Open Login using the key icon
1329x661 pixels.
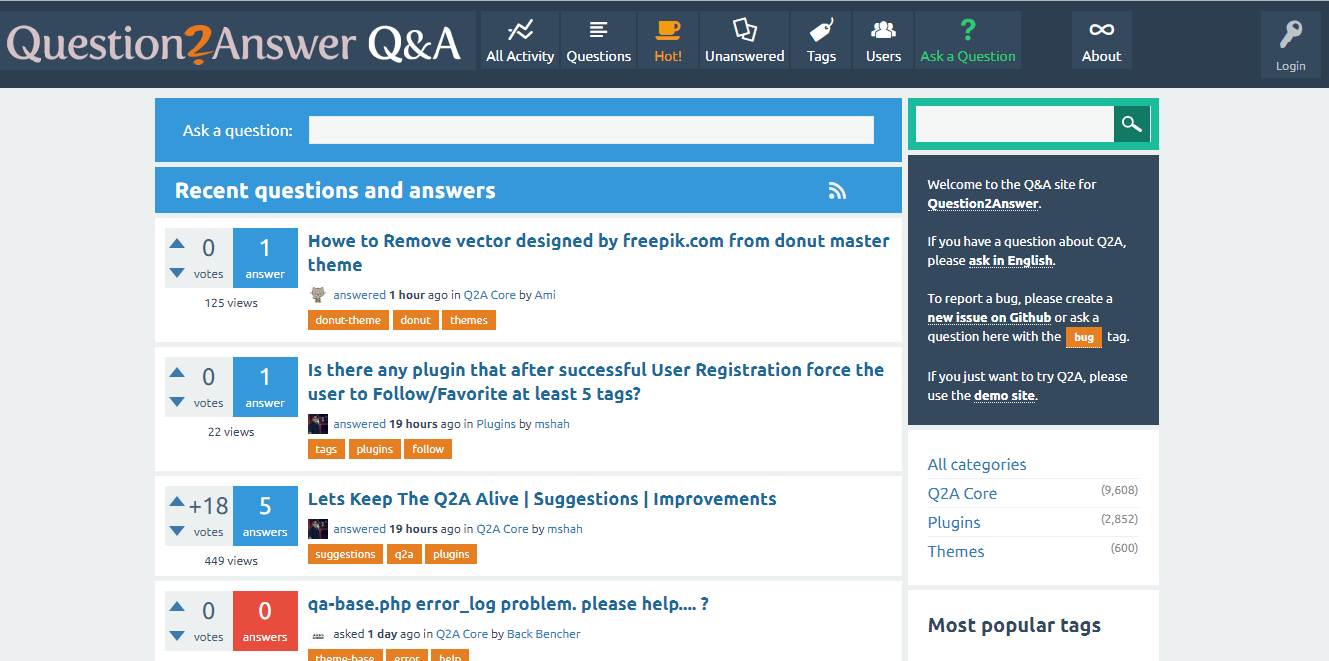(1290, 30)
